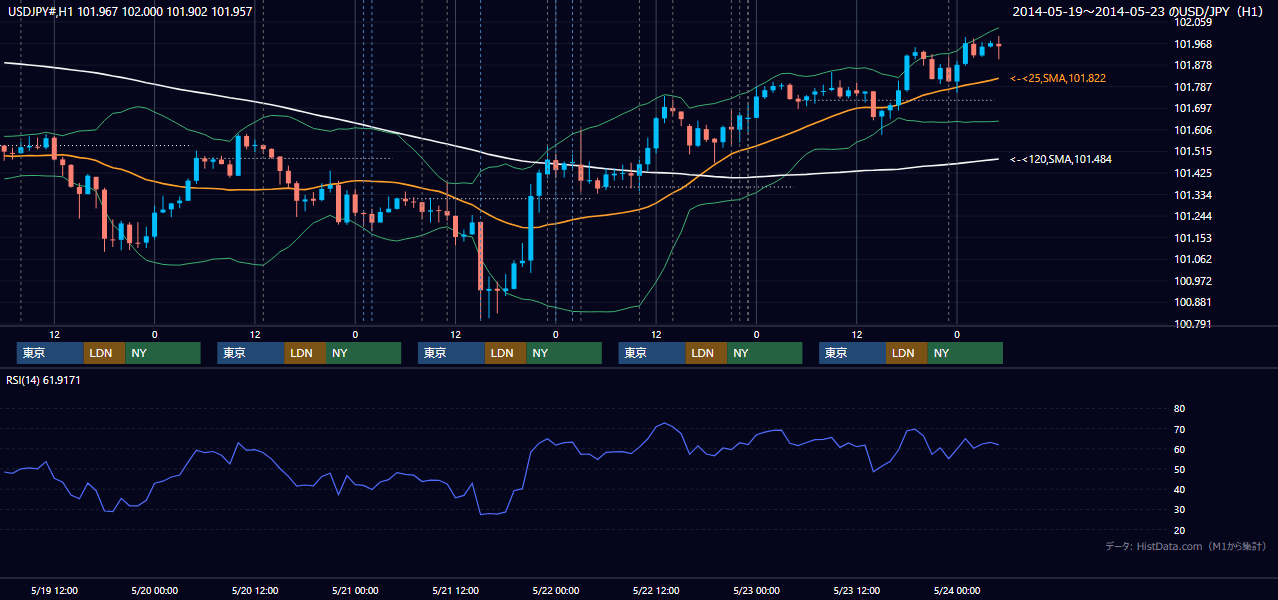Click the NY session bar for 5/23
The height and width of the screenshot is (600, 1278).
(965, 353)
